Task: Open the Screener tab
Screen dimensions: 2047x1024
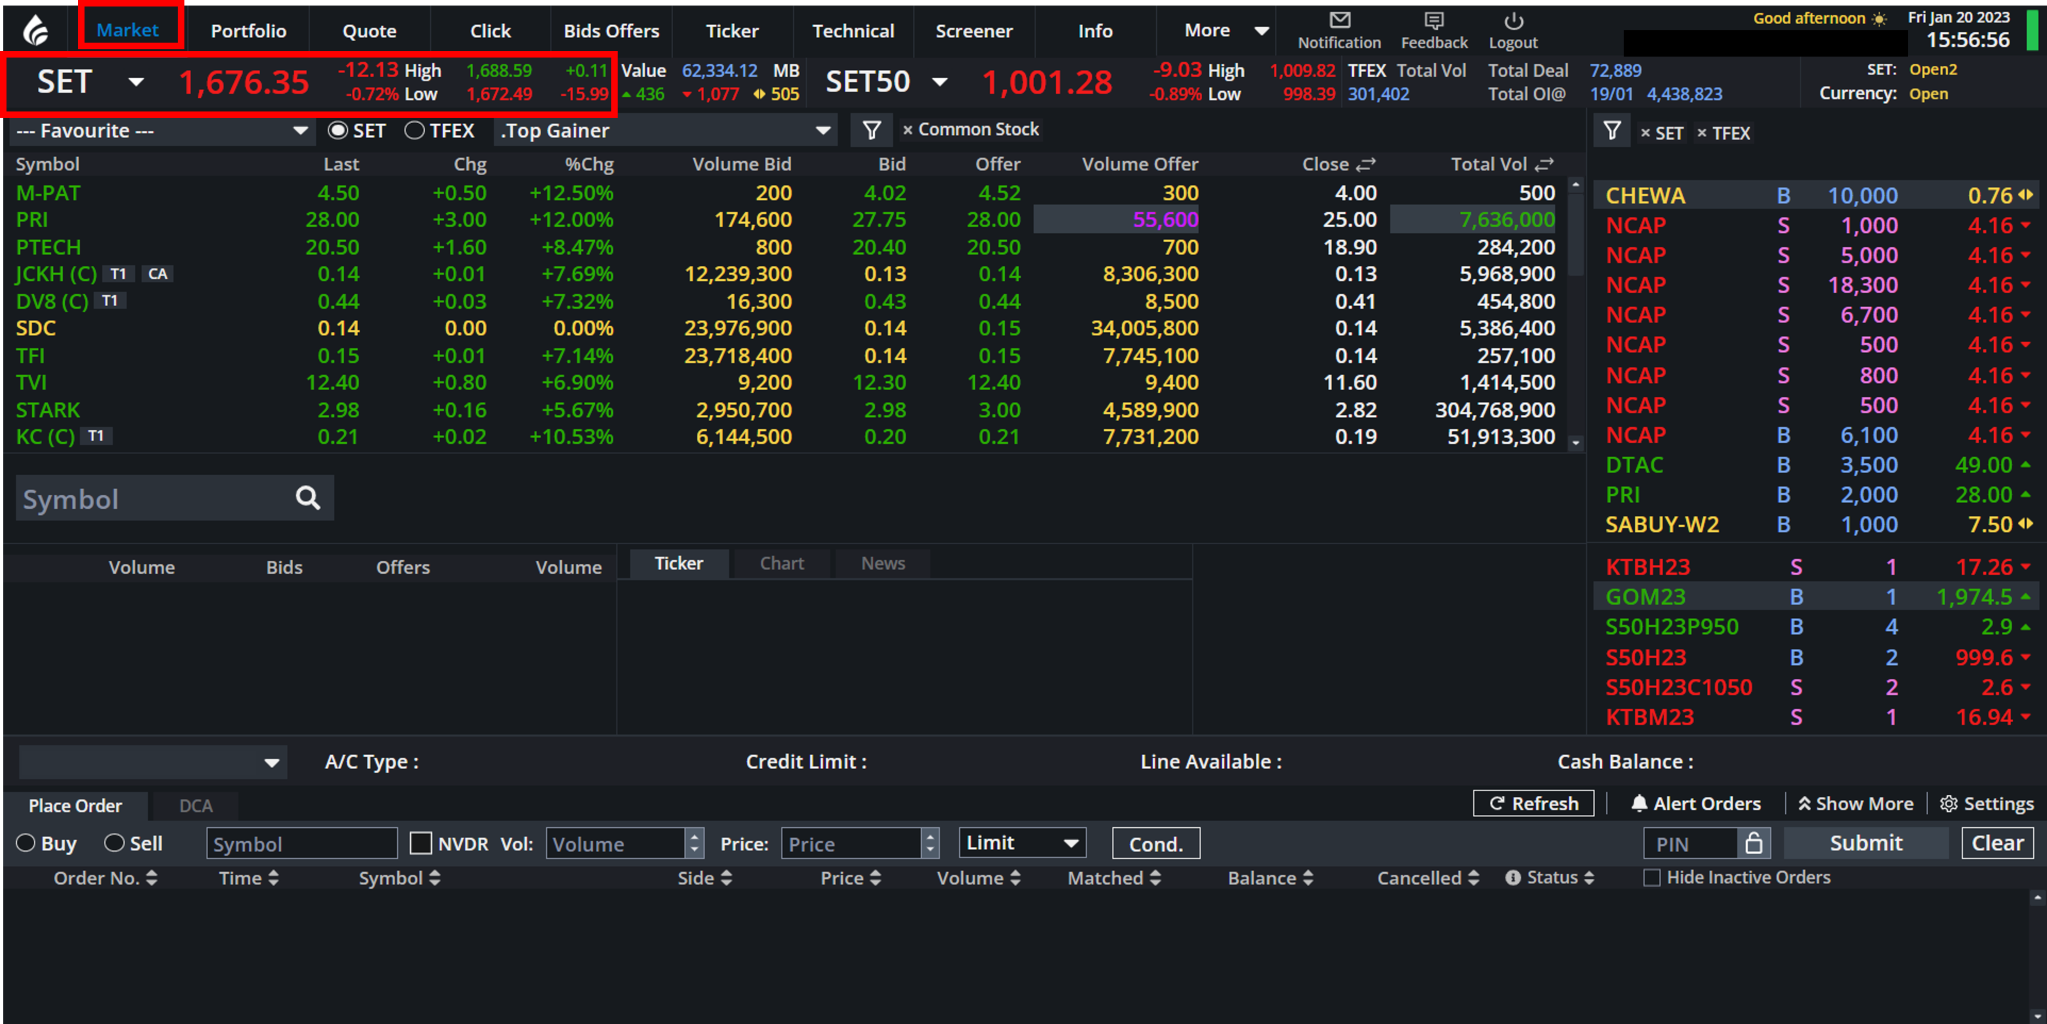Action: tap(974, 31)
